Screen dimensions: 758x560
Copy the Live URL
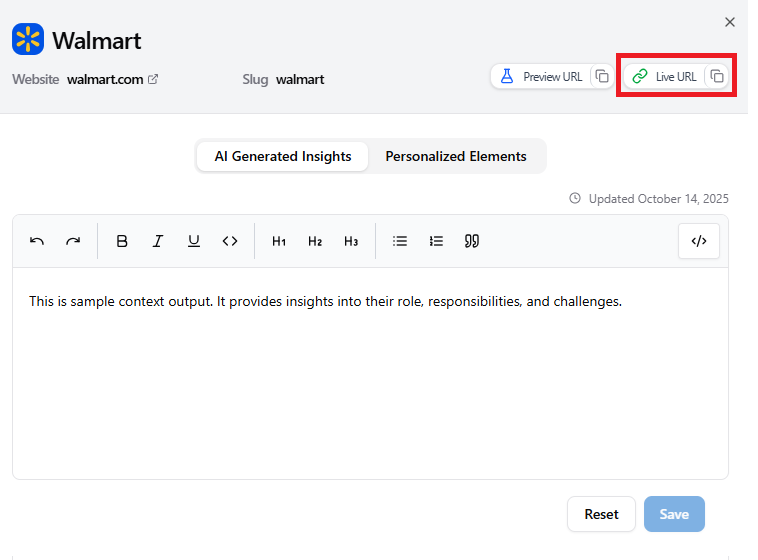tap(717, 76)
